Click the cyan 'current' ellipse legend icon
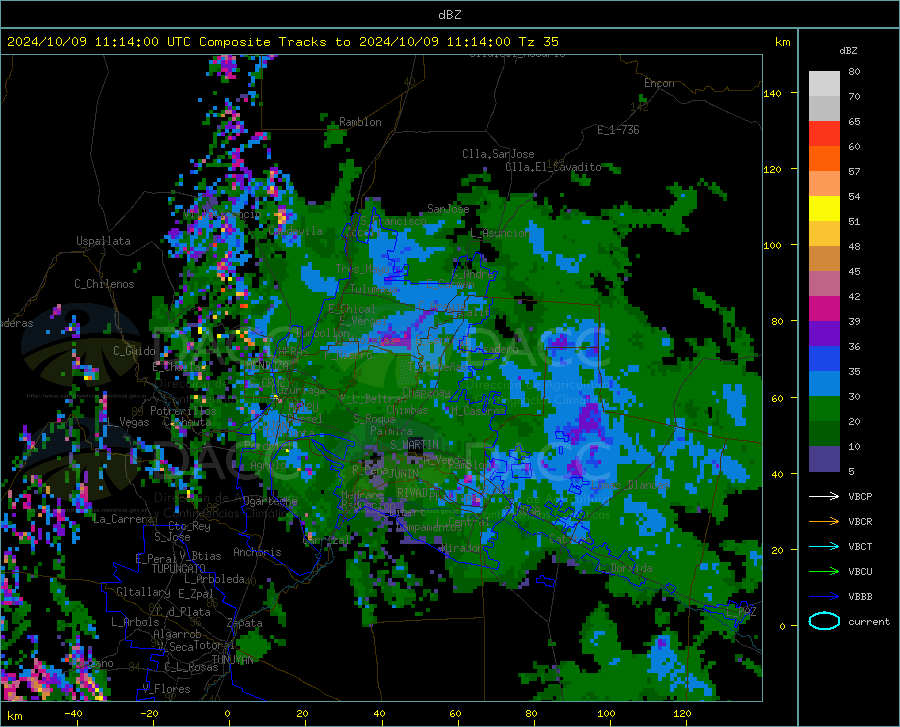This screenshot has width=900, height=727. 824,621
